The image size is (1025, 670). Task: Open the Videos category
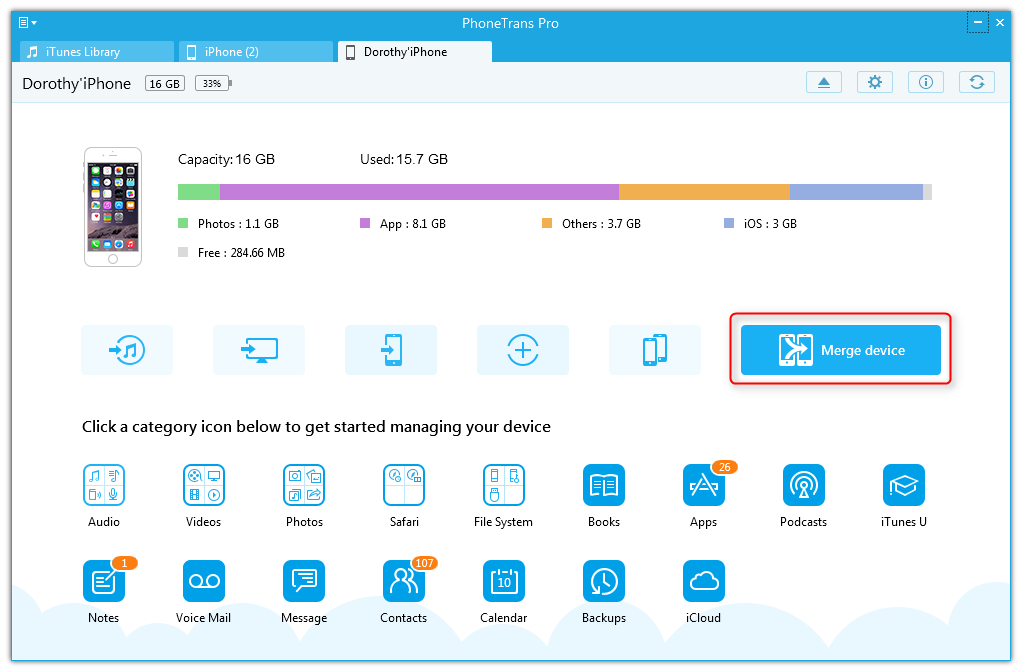coord(204,485)
